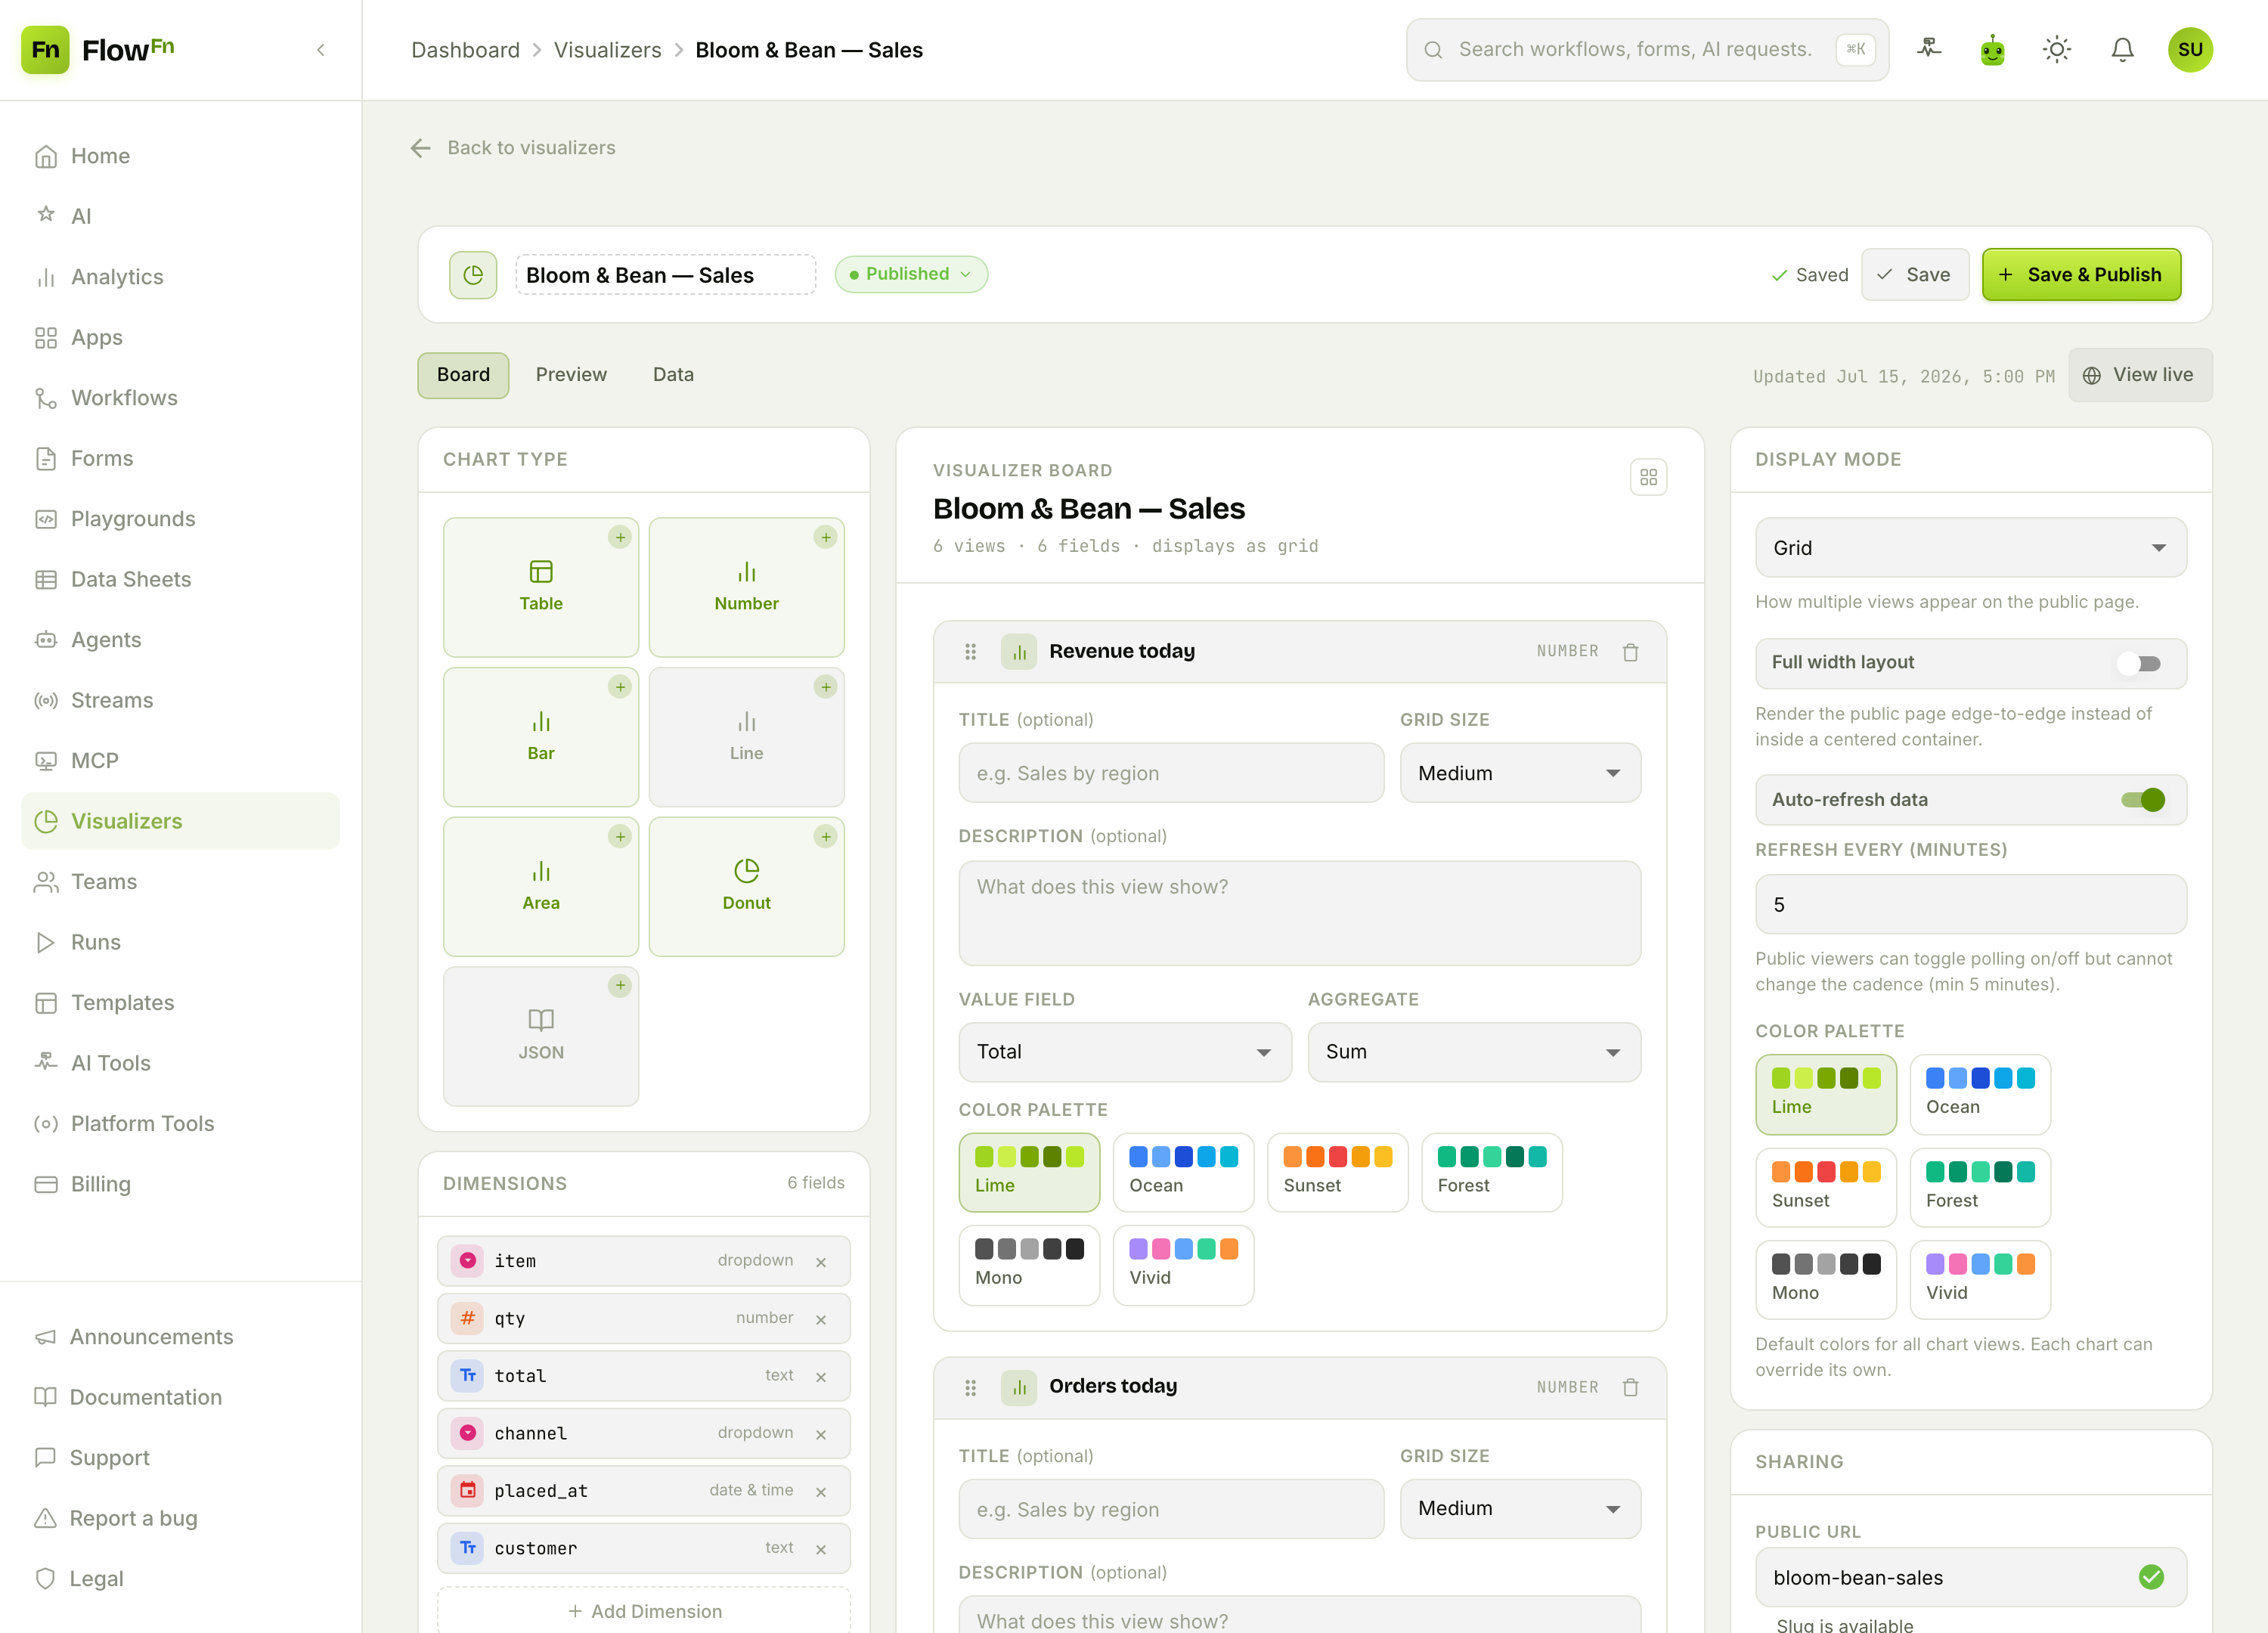
Task: Add a Donut chart view
Action: point(746,886)
